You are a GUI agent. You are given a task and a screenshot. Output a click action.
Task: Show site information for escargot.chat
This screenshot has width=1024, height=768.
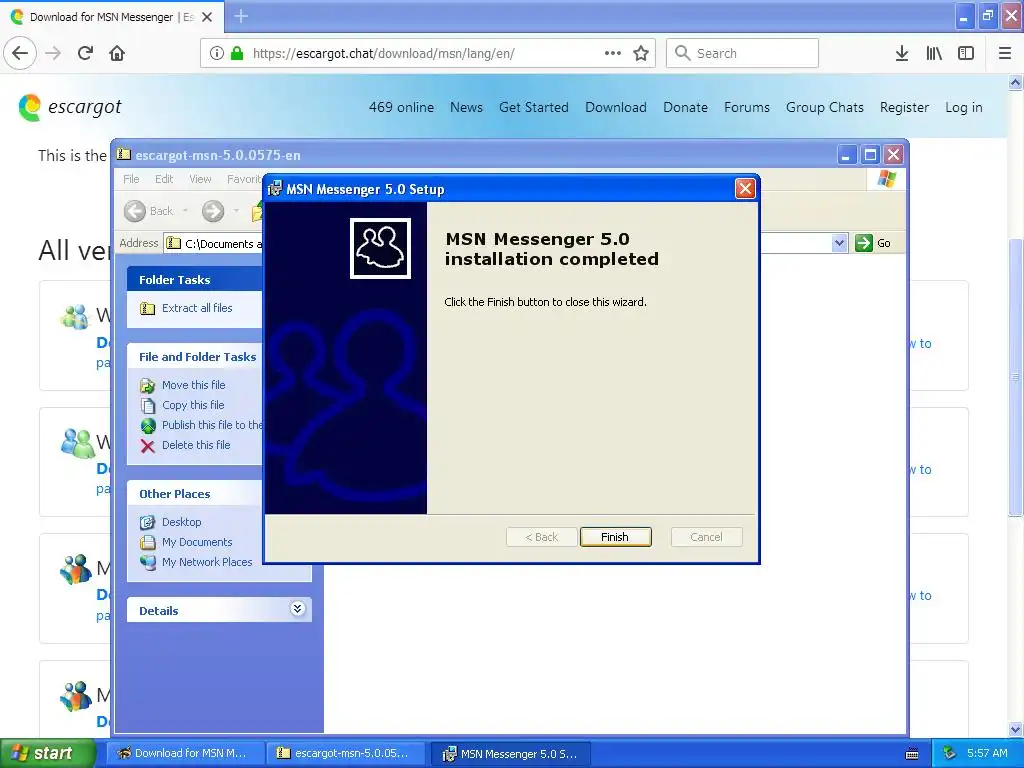click(x=216, y=53)
